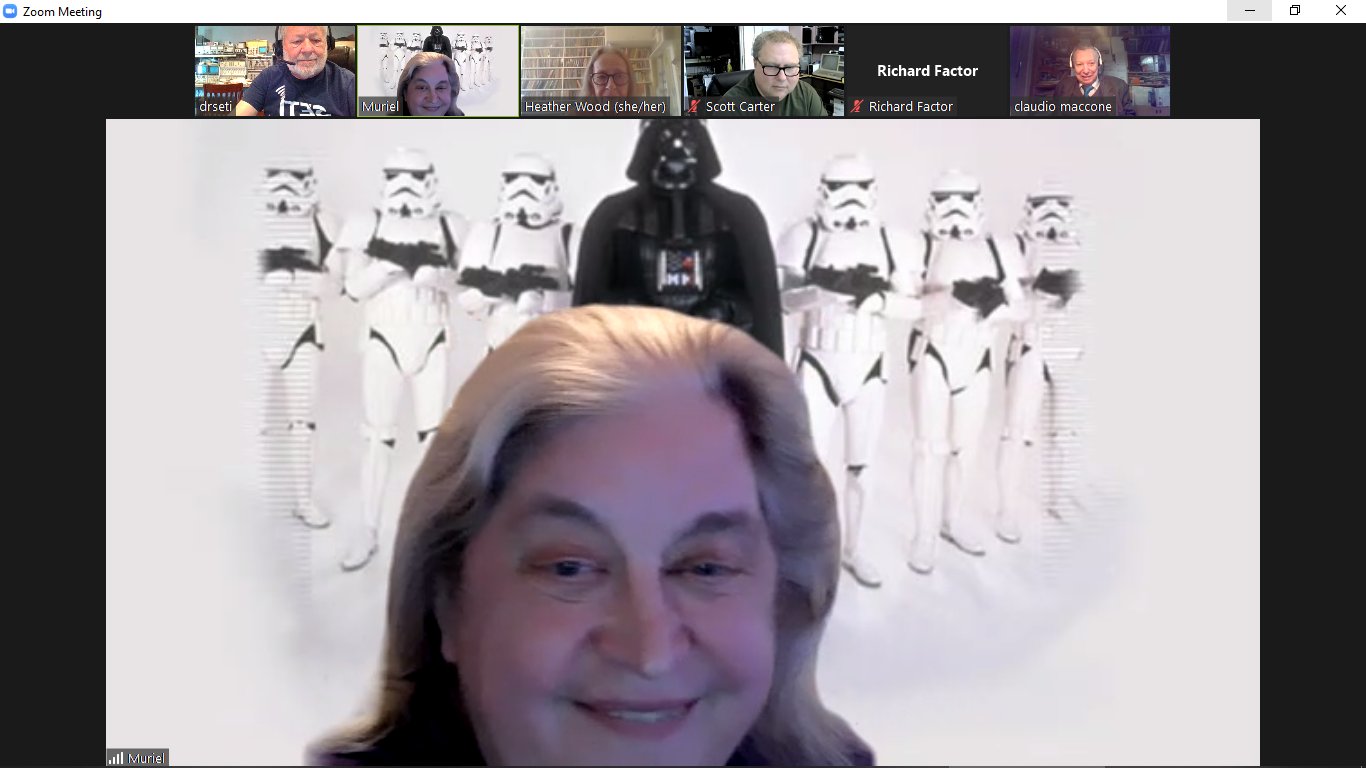Click the Zoom app icon in title bar
1366x768 pixels.
(x=11, y=11)
